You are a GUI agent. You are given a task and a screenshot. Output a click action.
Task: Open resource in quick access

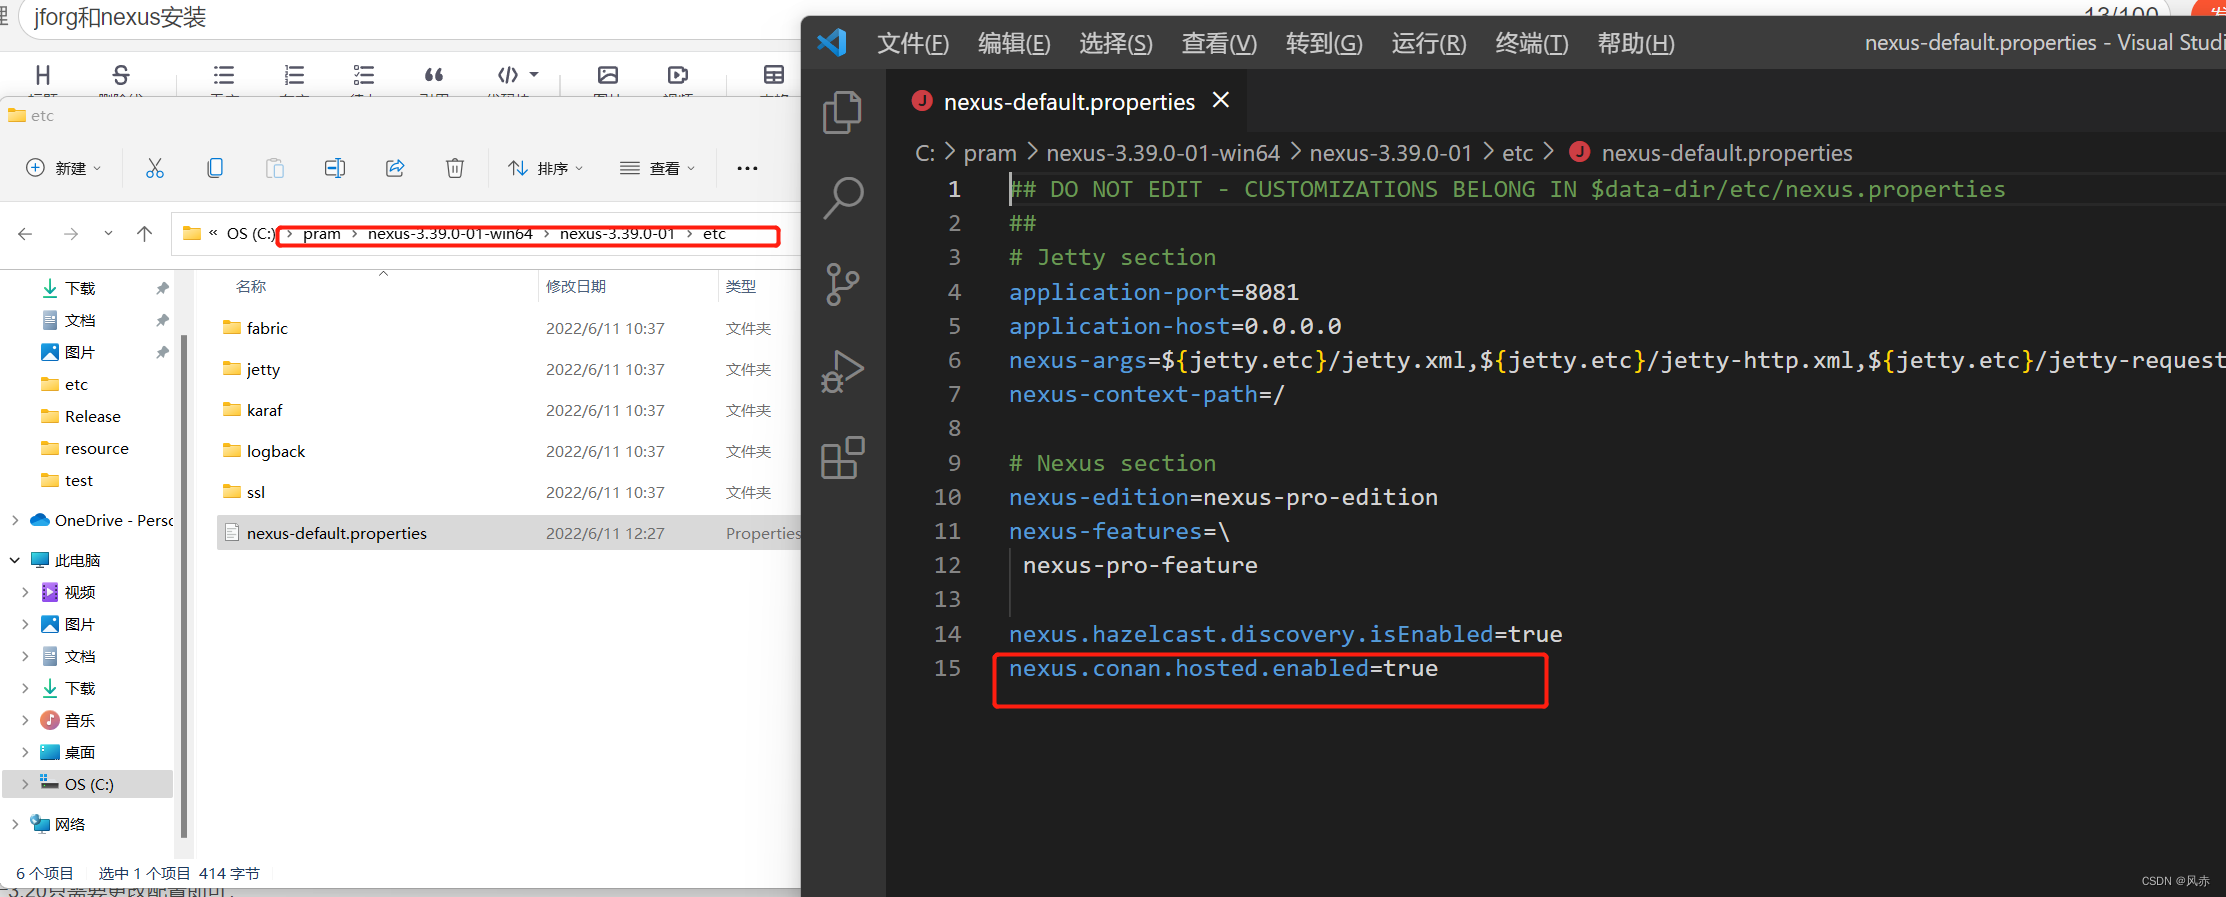pyautogui.click(x=97, y=448)
